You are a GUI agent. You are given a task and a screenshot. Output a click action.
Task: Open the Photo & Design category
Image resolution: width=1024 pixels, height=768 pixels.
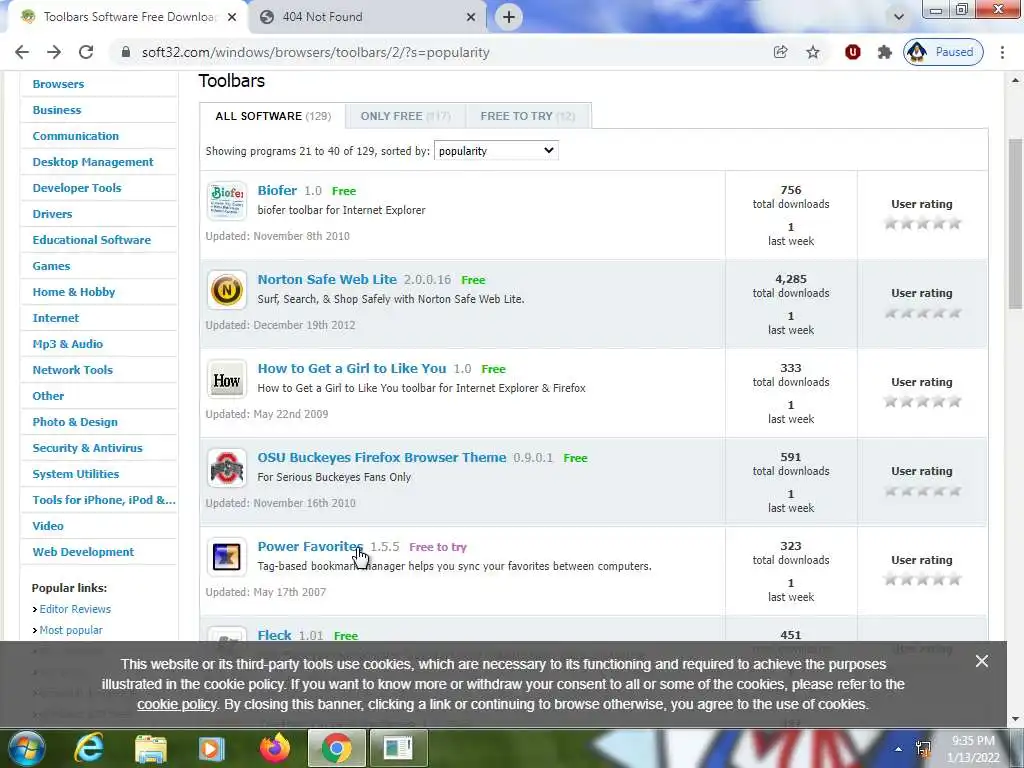75,422
